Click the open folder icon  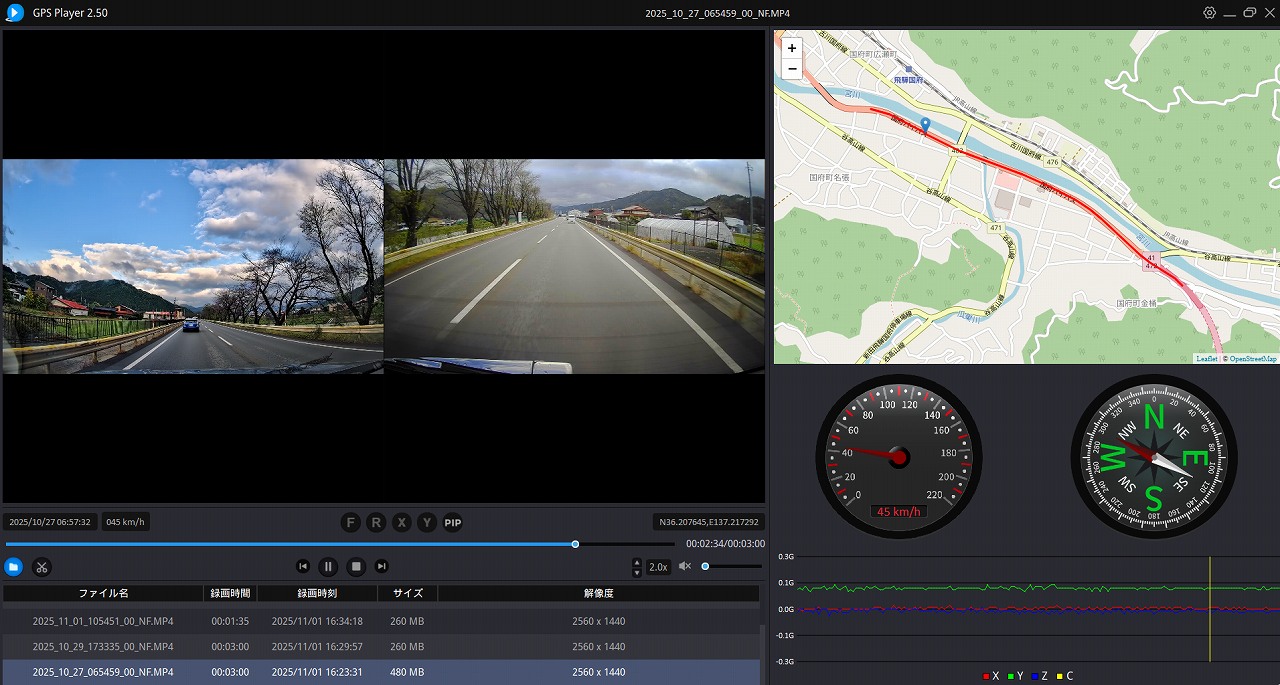click(13, 567)
